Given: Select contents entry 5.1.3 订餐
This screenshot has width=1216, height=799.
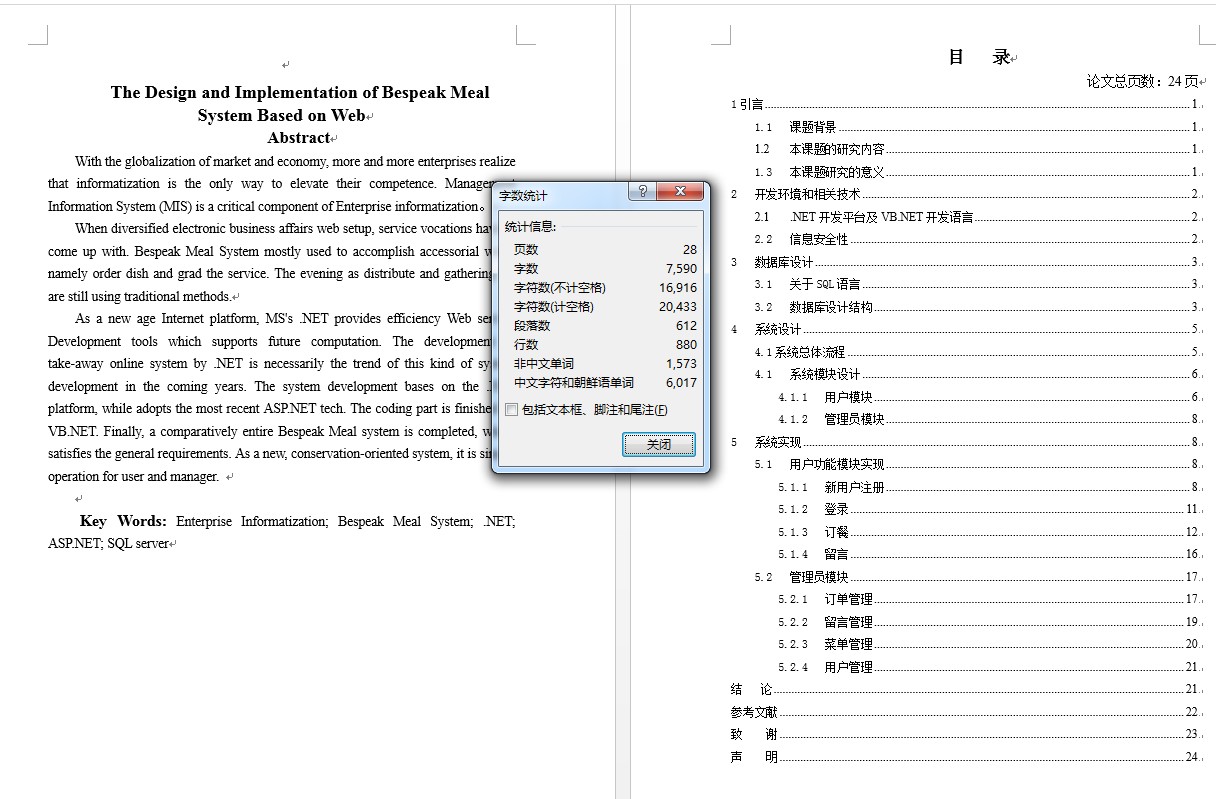Looking at the screenshot, I should 988,532.
